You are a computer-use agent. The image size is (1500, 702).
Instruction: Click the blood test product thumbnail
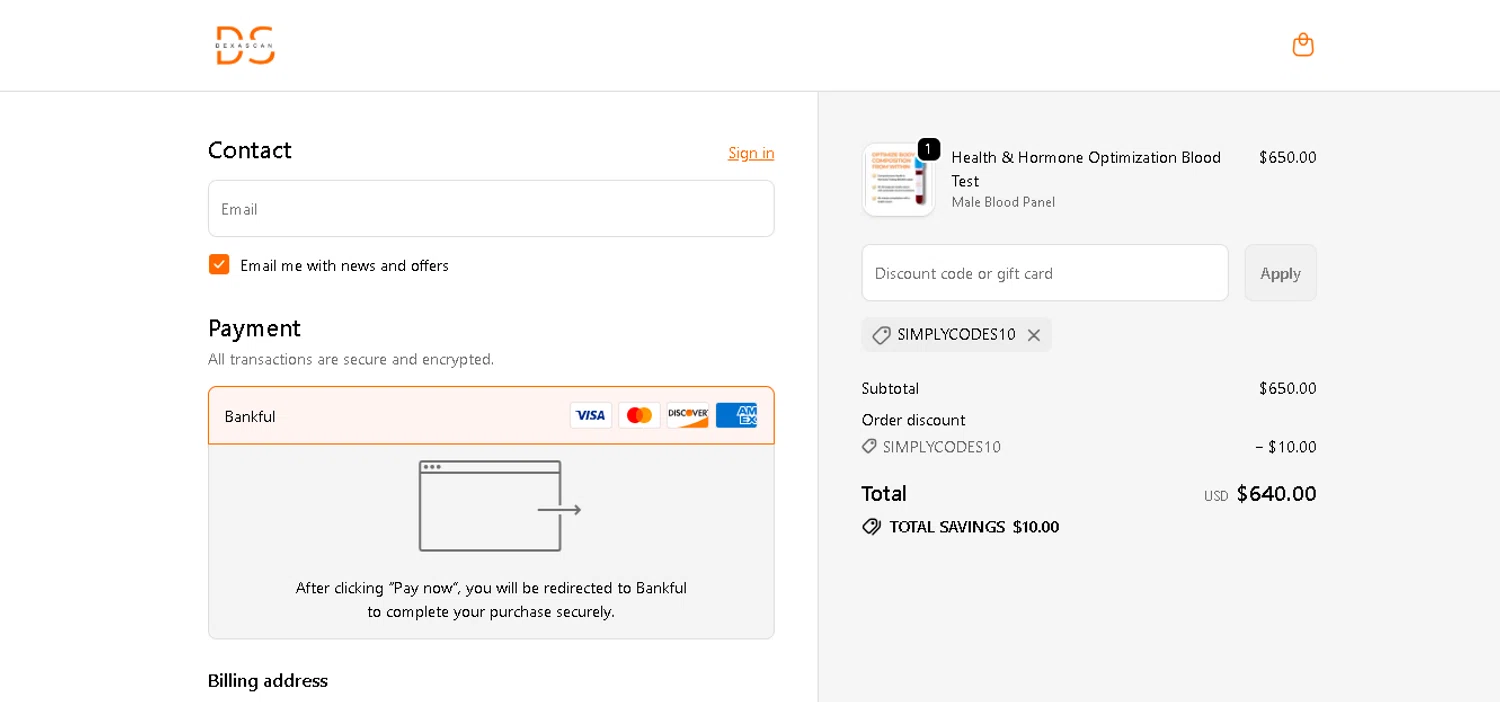[897, 181]
